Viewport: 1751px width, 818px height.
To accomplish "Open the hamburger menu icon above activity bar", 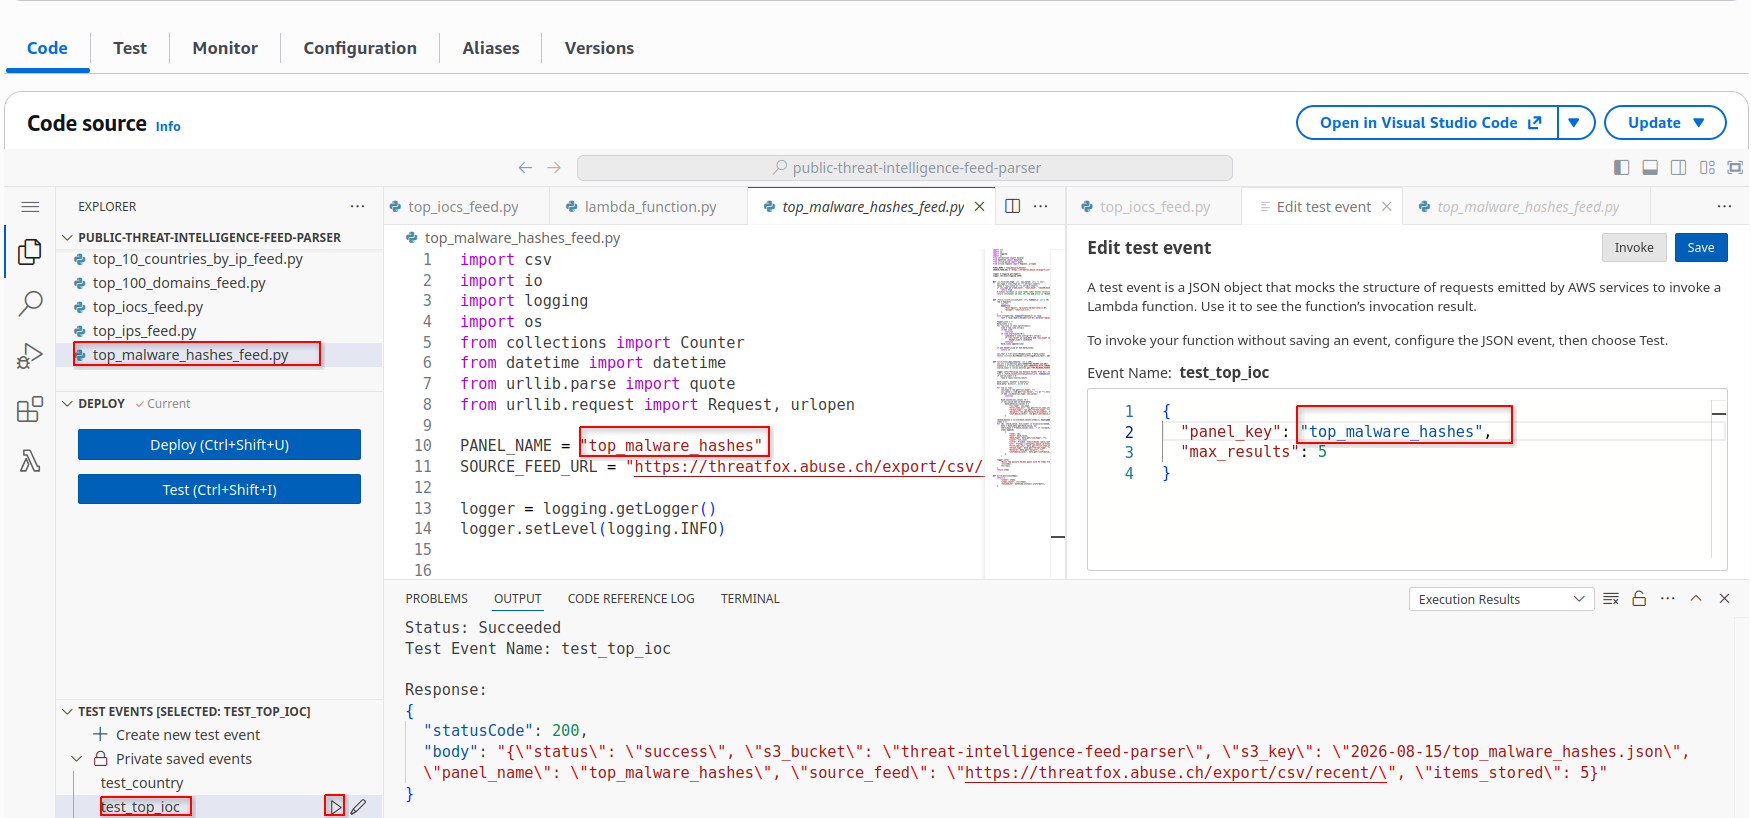I will (x=30, y=207).
